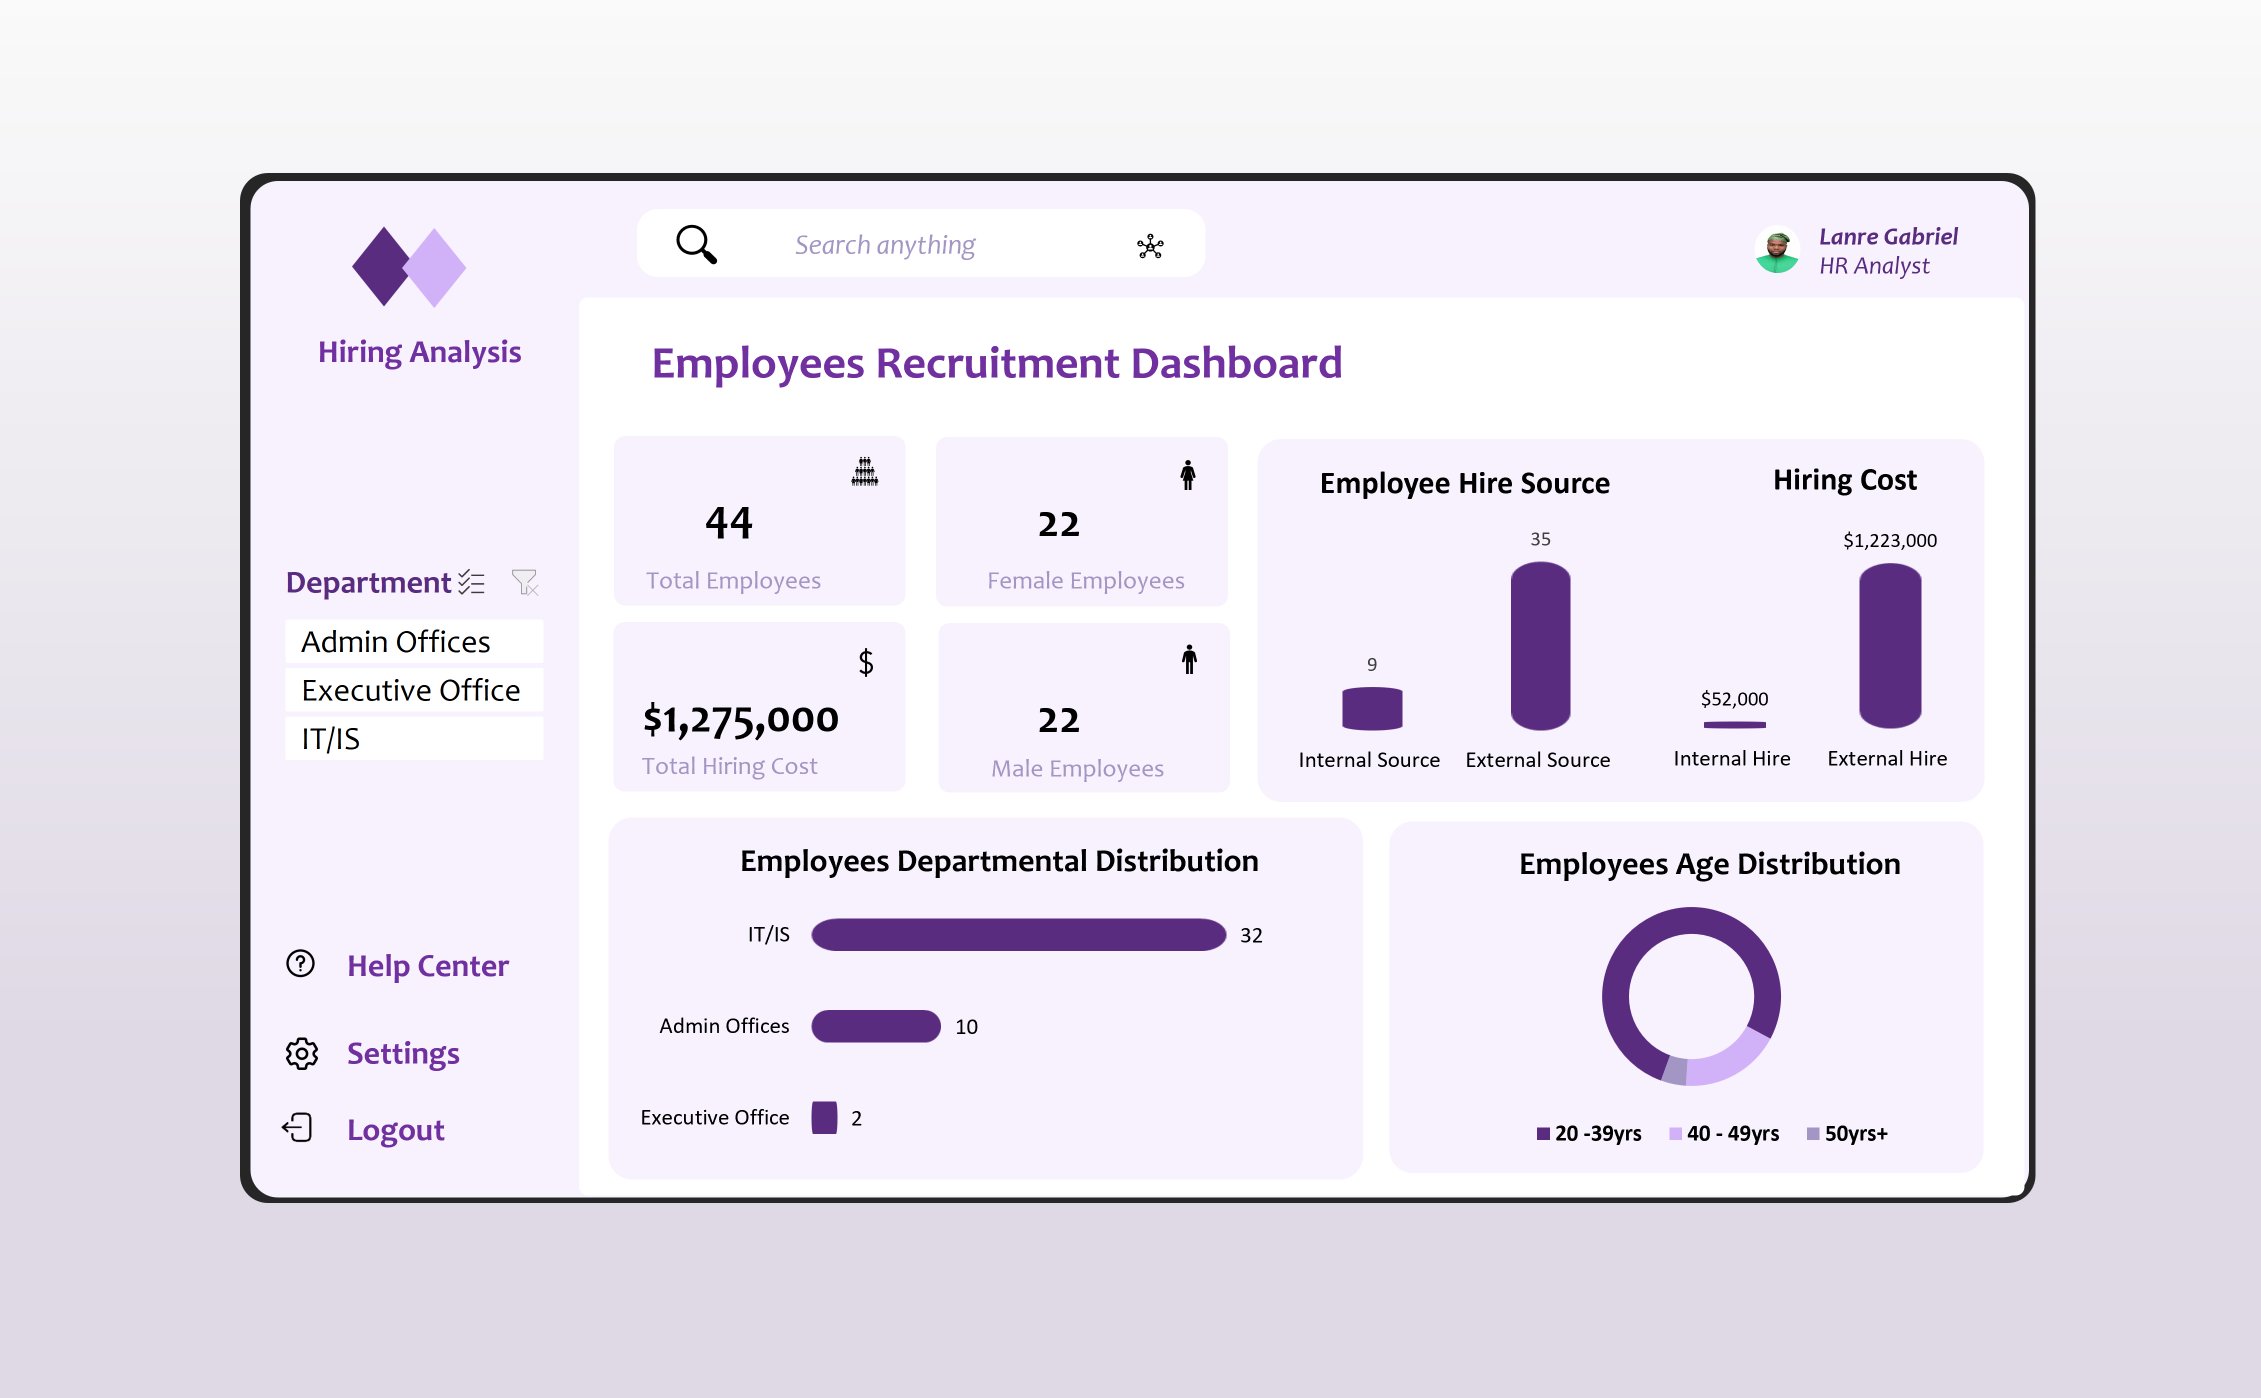Viewport: 2261px width, 1398px height.
Task: Click the Settings gear icon
Action: [301, 1053]
